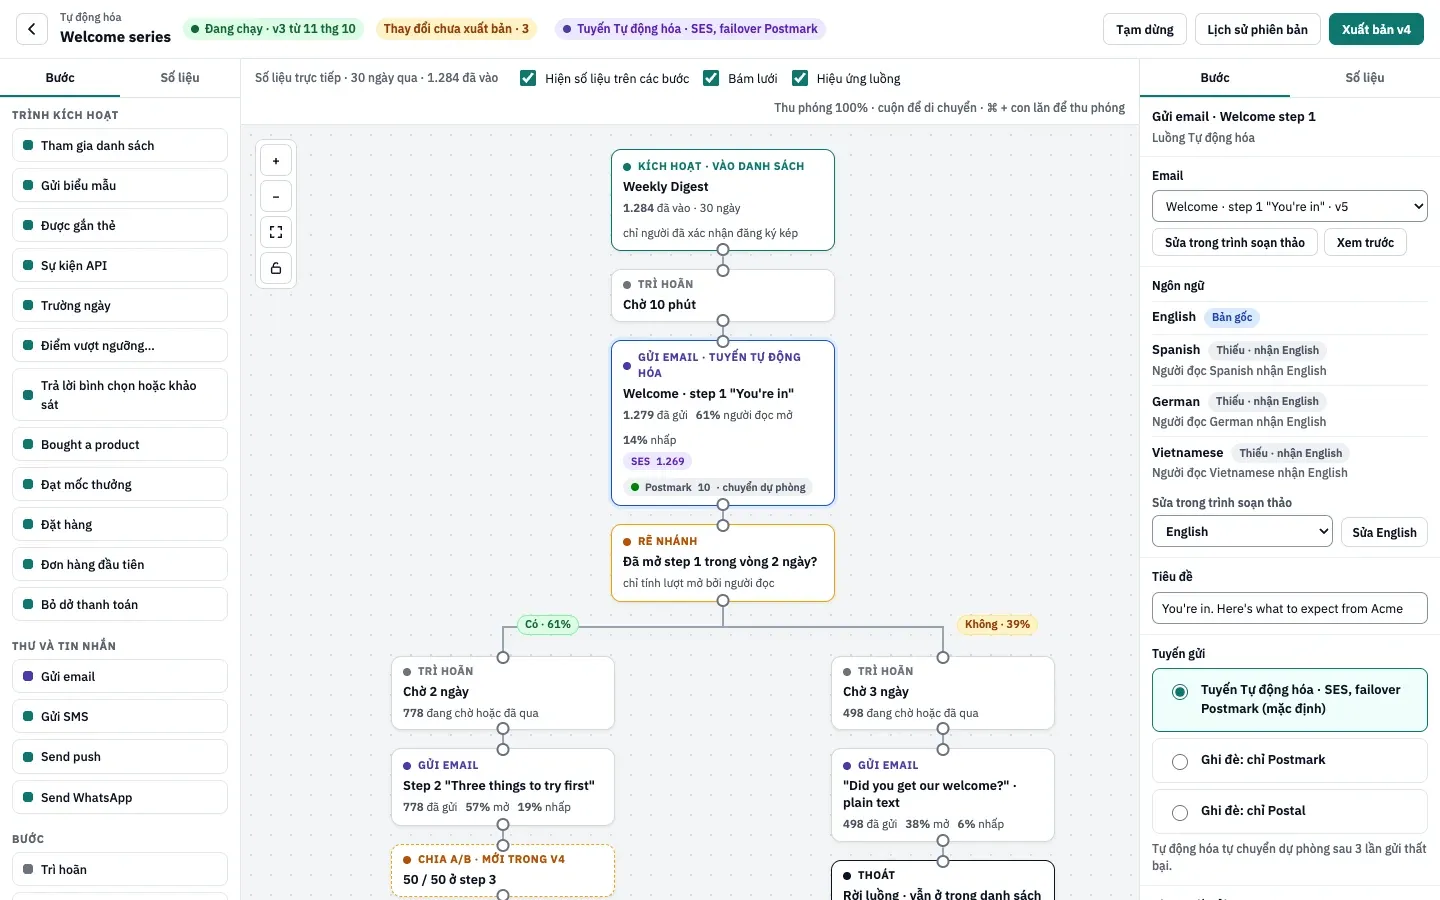Select the Tham gia danh sách trigger

click(x=120, y=145)
